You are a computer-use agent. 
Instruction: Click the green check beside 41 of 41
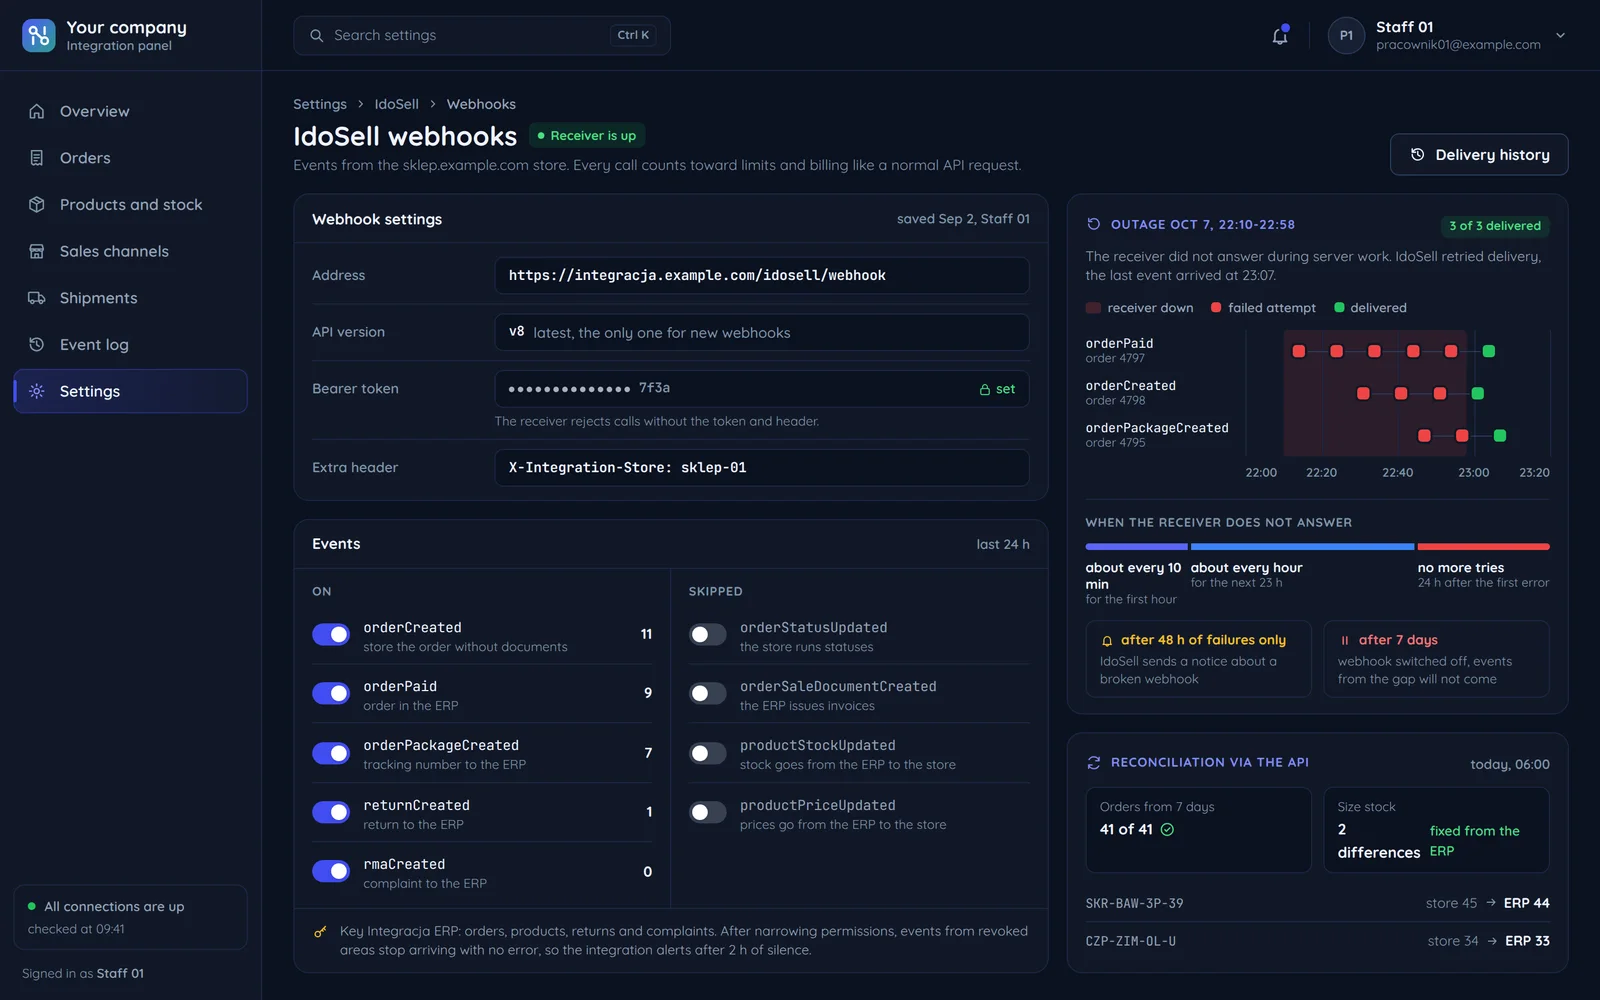[1167, 829]
